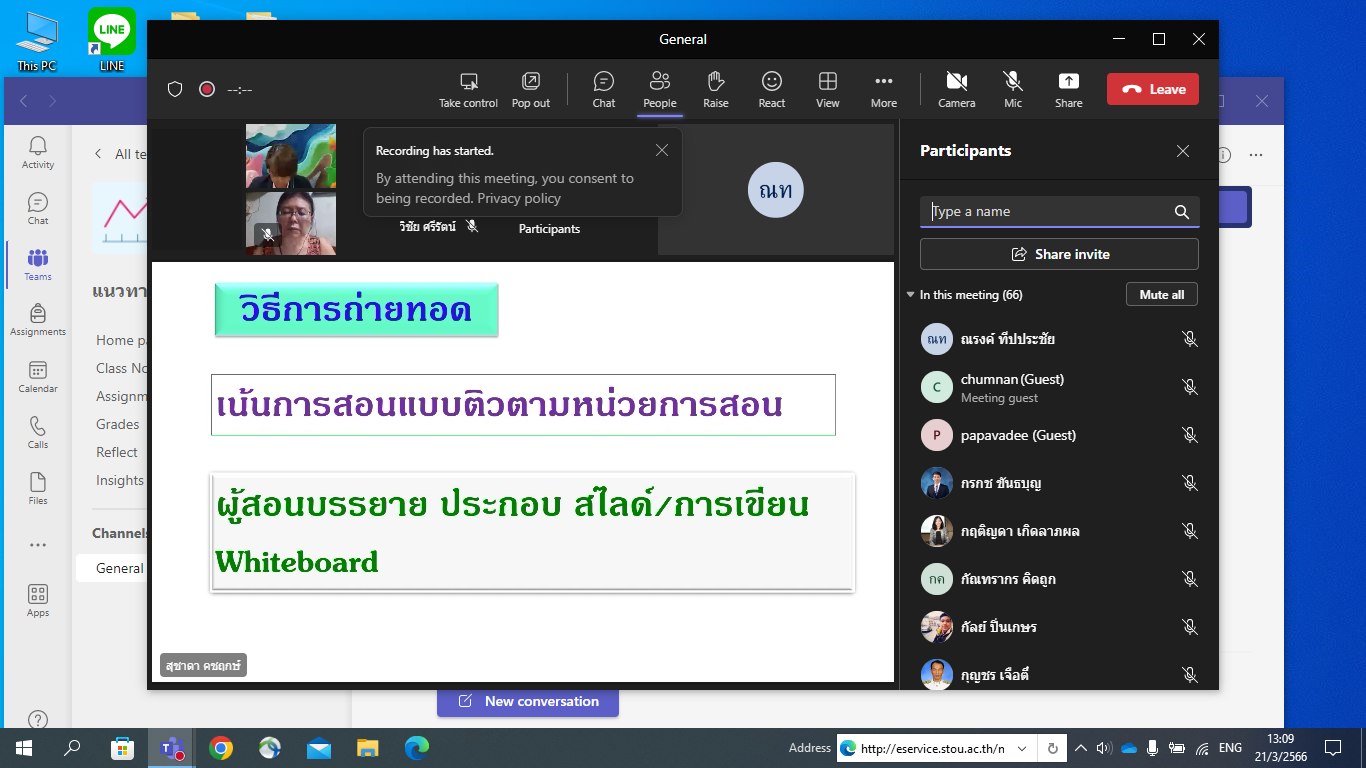Click the muted woman video thumbnail

[291, 223]
